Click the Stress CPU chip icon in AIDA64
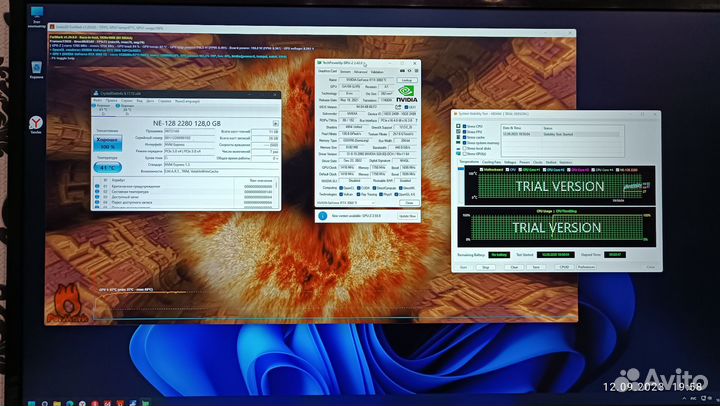The height and width of the screenshot is (406, 720). 458,126
